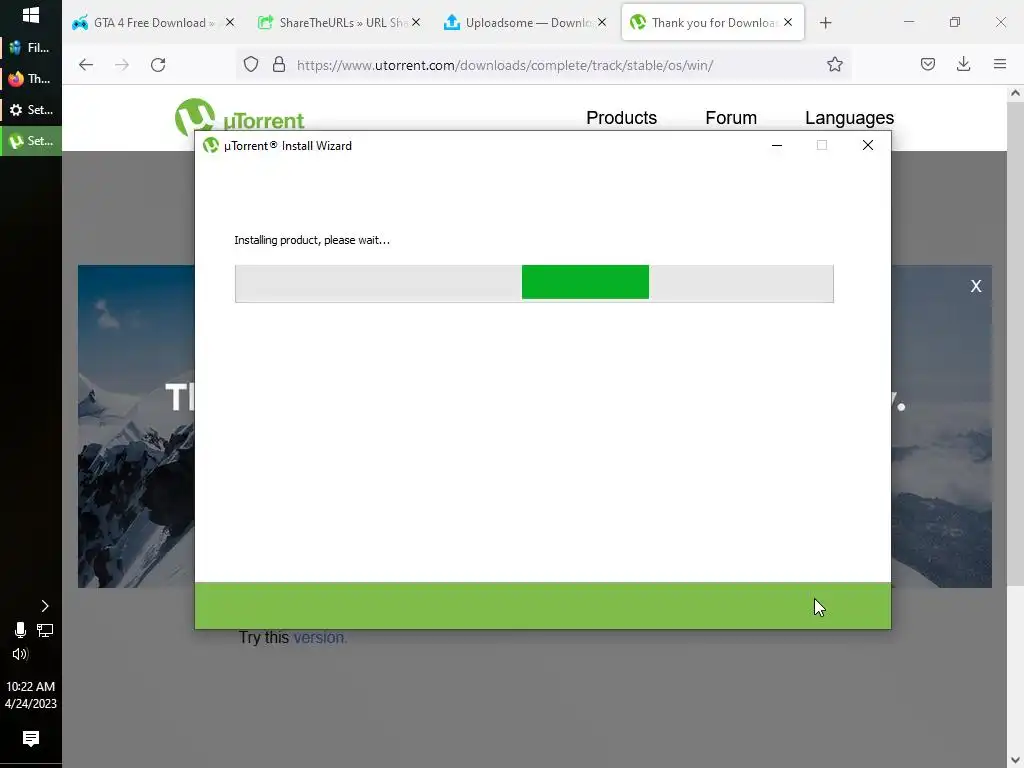Close the uTorrent Install Wizard
This screenshot has width=1024, height=768.
[867, 146]
